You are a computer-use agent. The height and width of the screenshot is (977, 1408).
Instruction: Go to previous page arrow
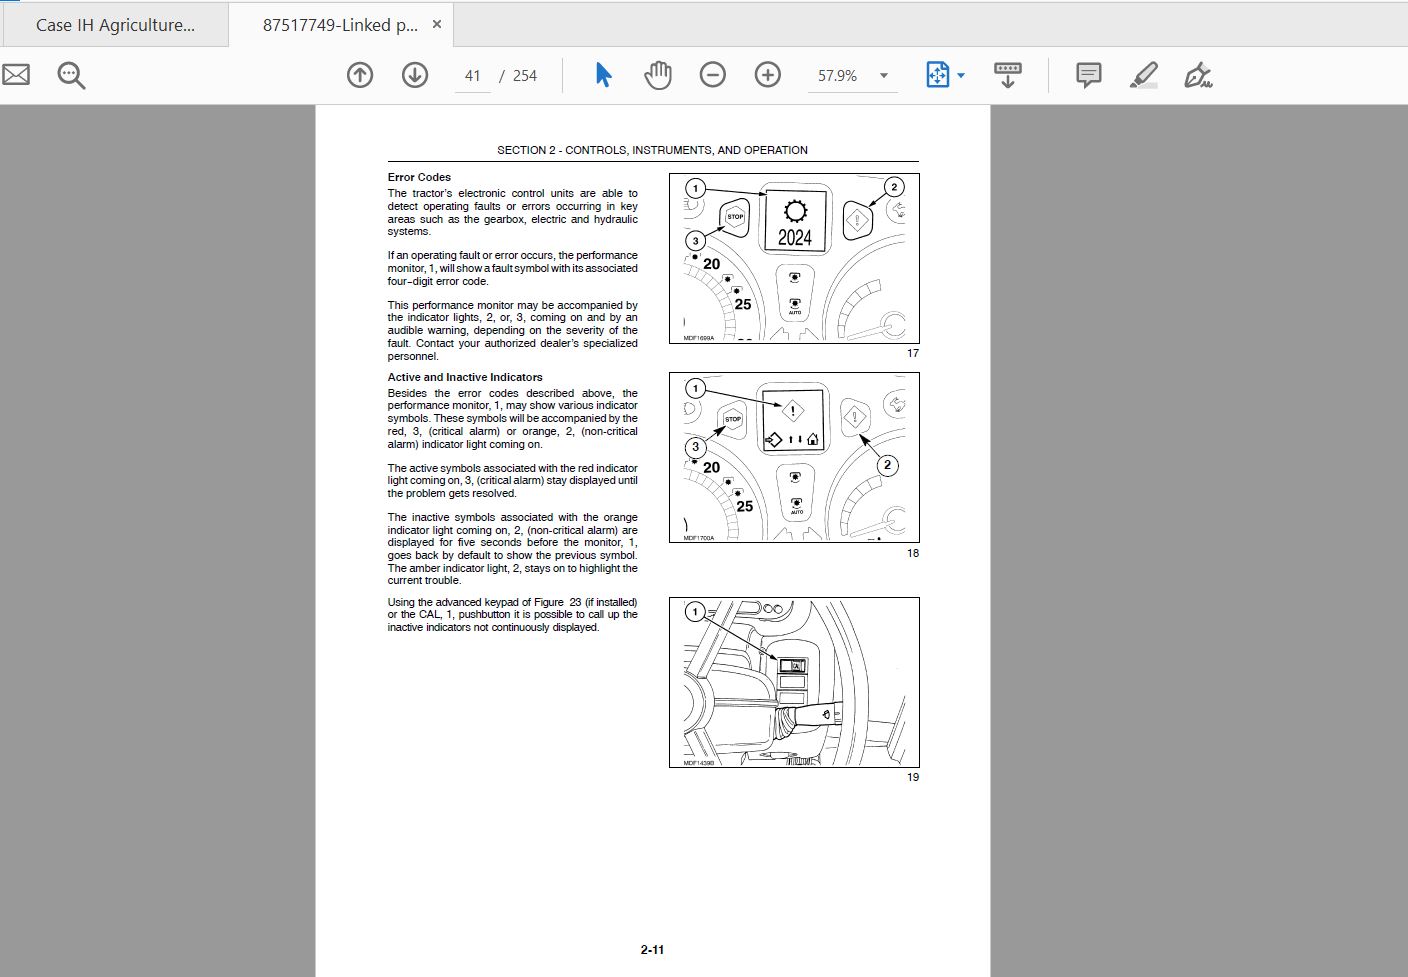pos(360,75)
